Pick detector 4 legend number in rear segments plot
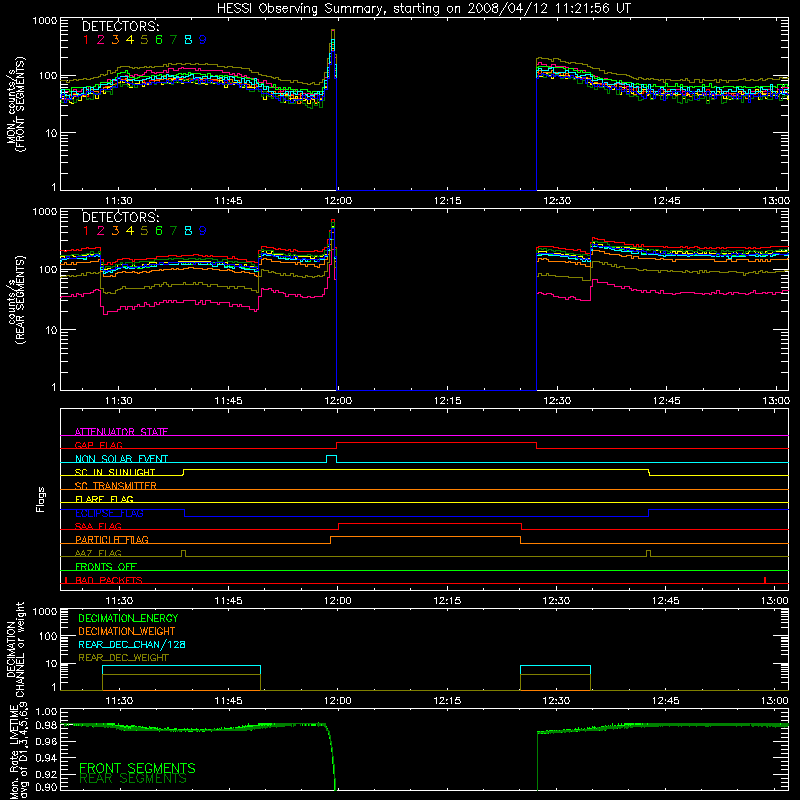Image resolution: width=800 pixels, height=800 pixels. click(130, 231)
